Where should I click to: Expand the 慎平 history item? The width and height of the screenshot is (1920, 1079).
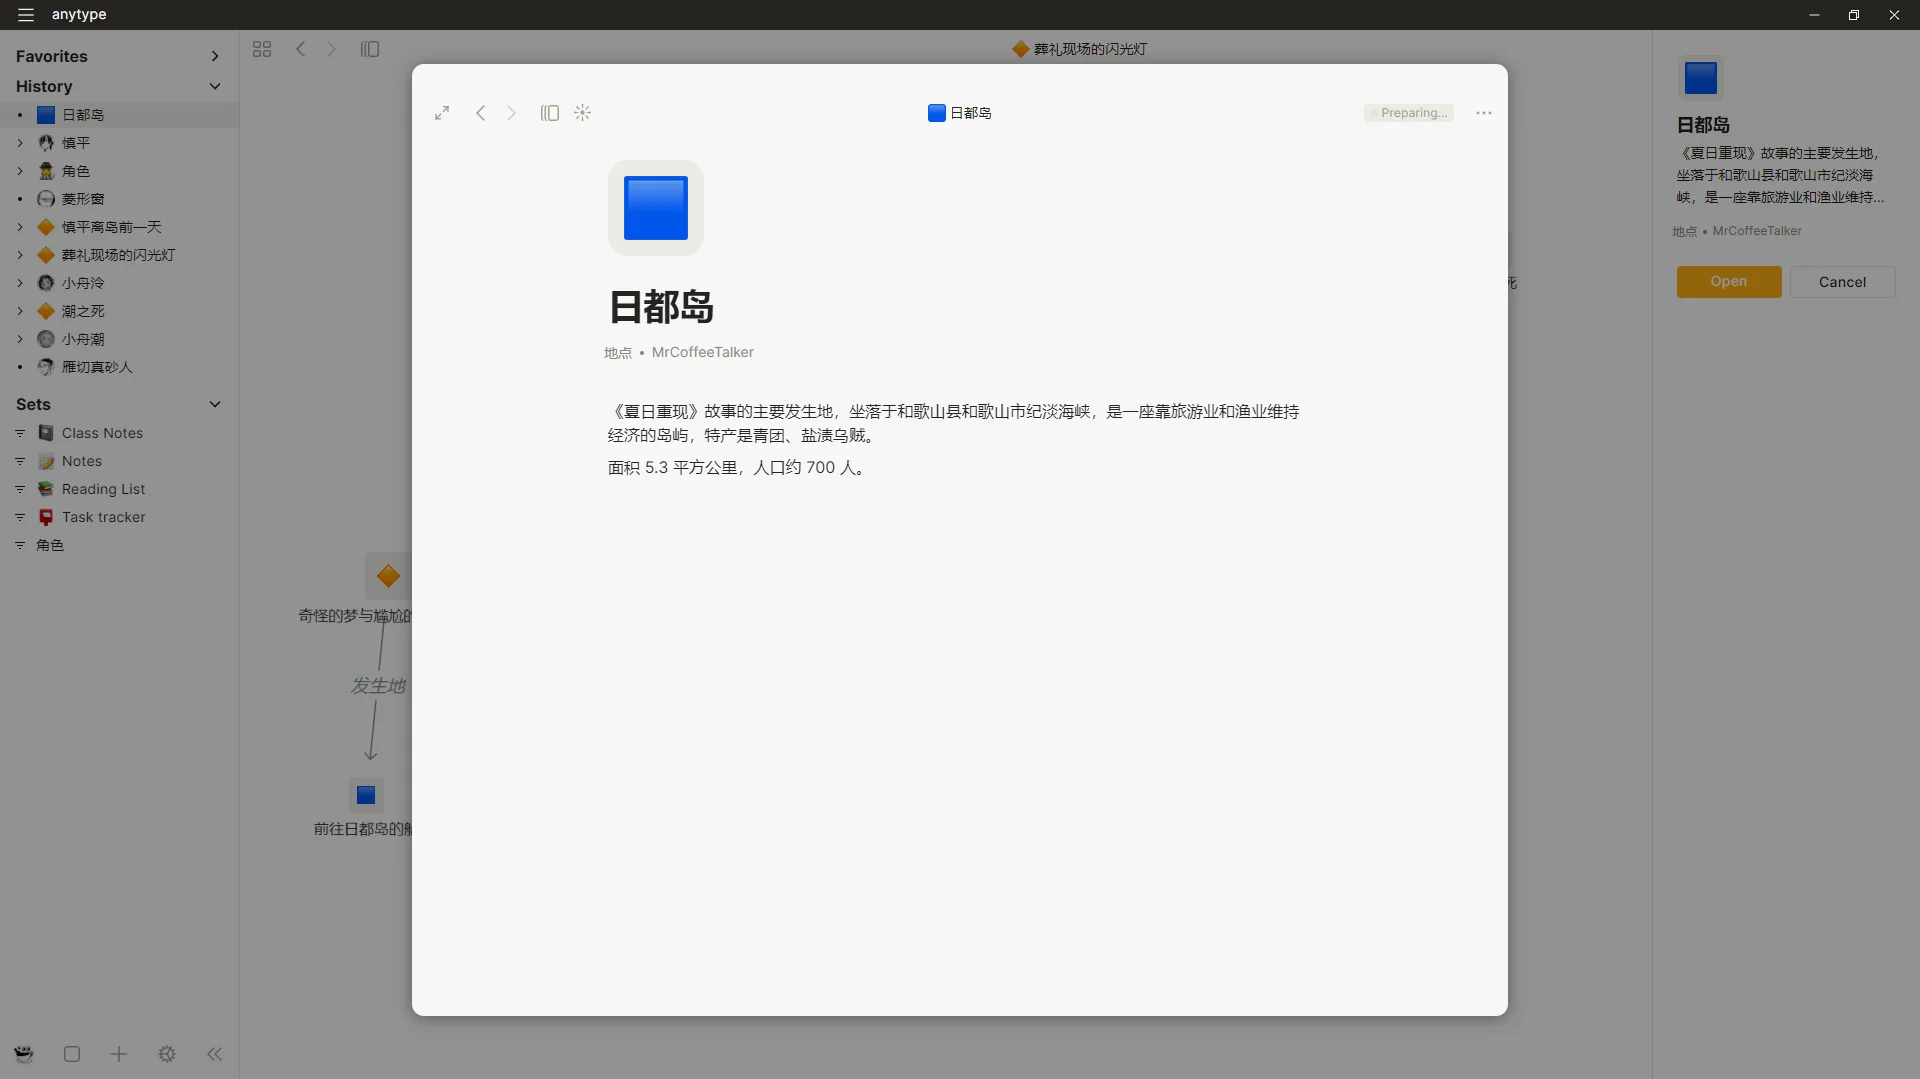(x=19, y=143)
